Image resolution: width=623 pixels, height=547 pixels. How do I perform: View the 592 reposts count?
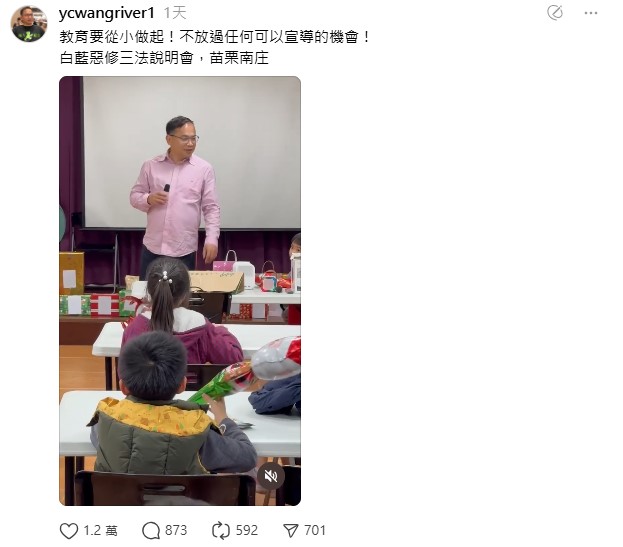[x=247, y=531]
